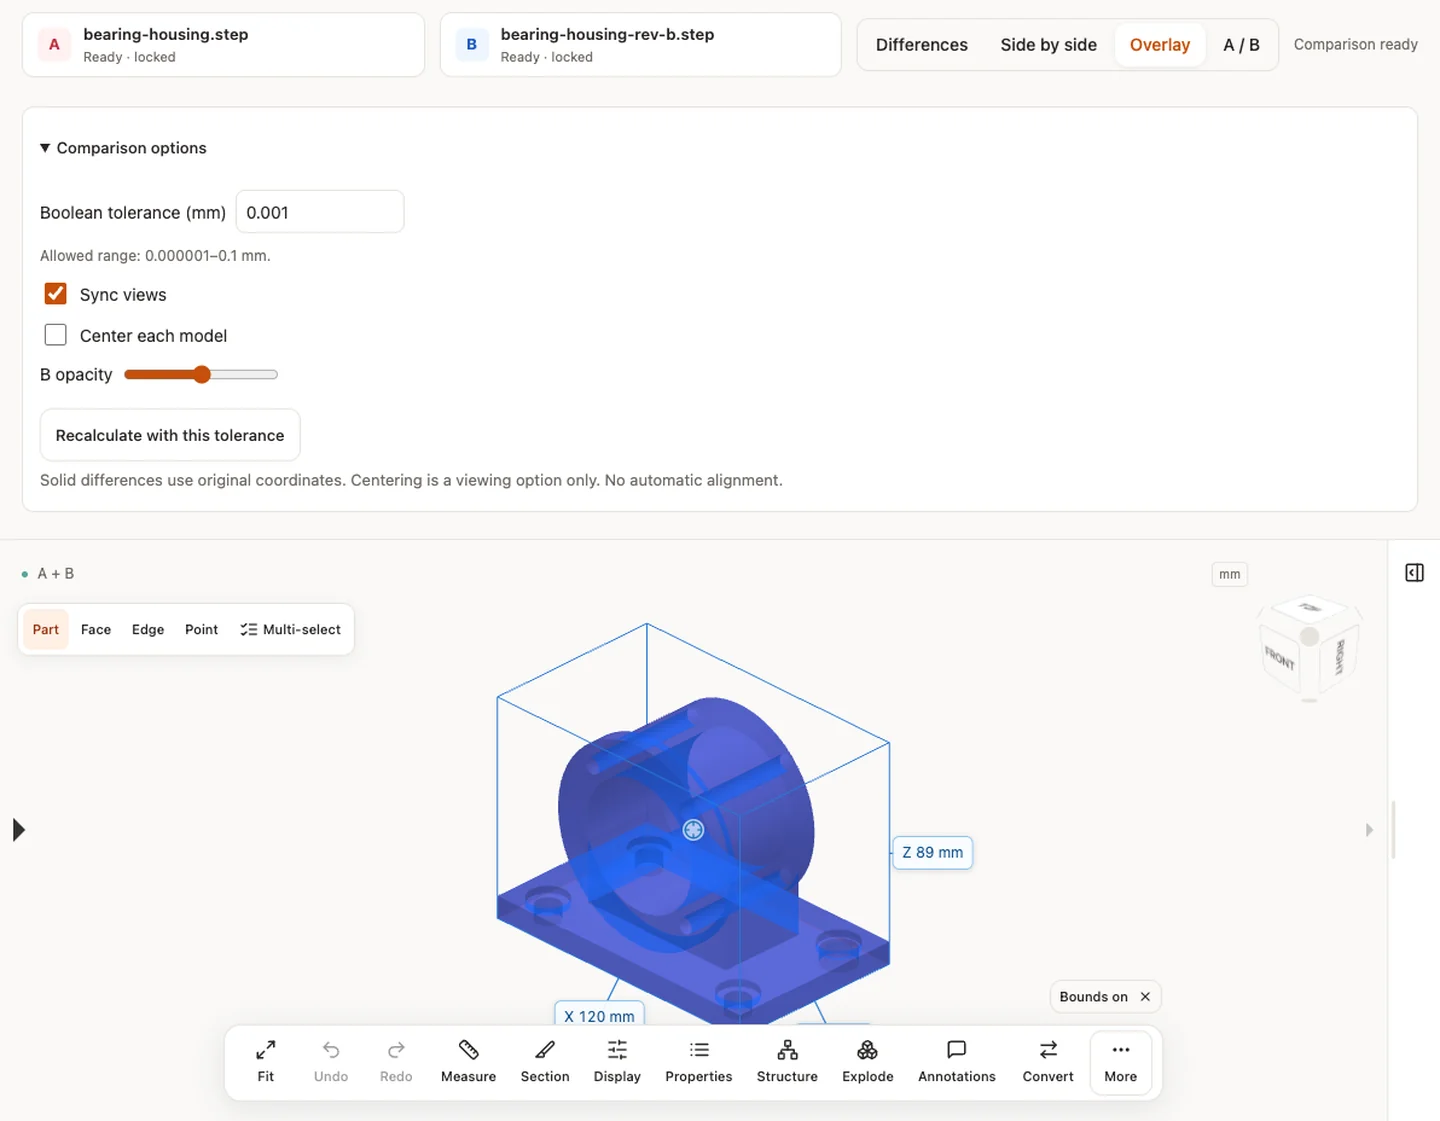Viewport: 1440px width, 1121px height.
Task: Uncheck the Sync views checkbox
Action: pos(56,294)
